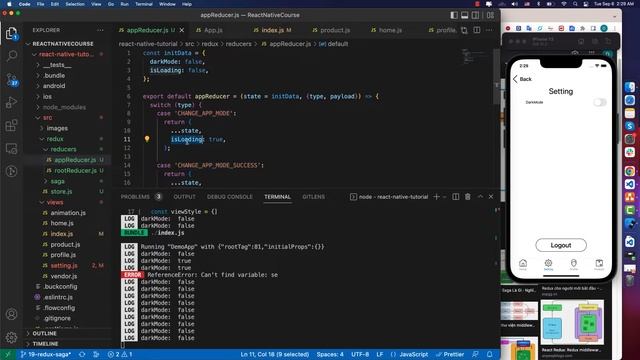Click the lightbulb code action on line 11

pos(147,139)
